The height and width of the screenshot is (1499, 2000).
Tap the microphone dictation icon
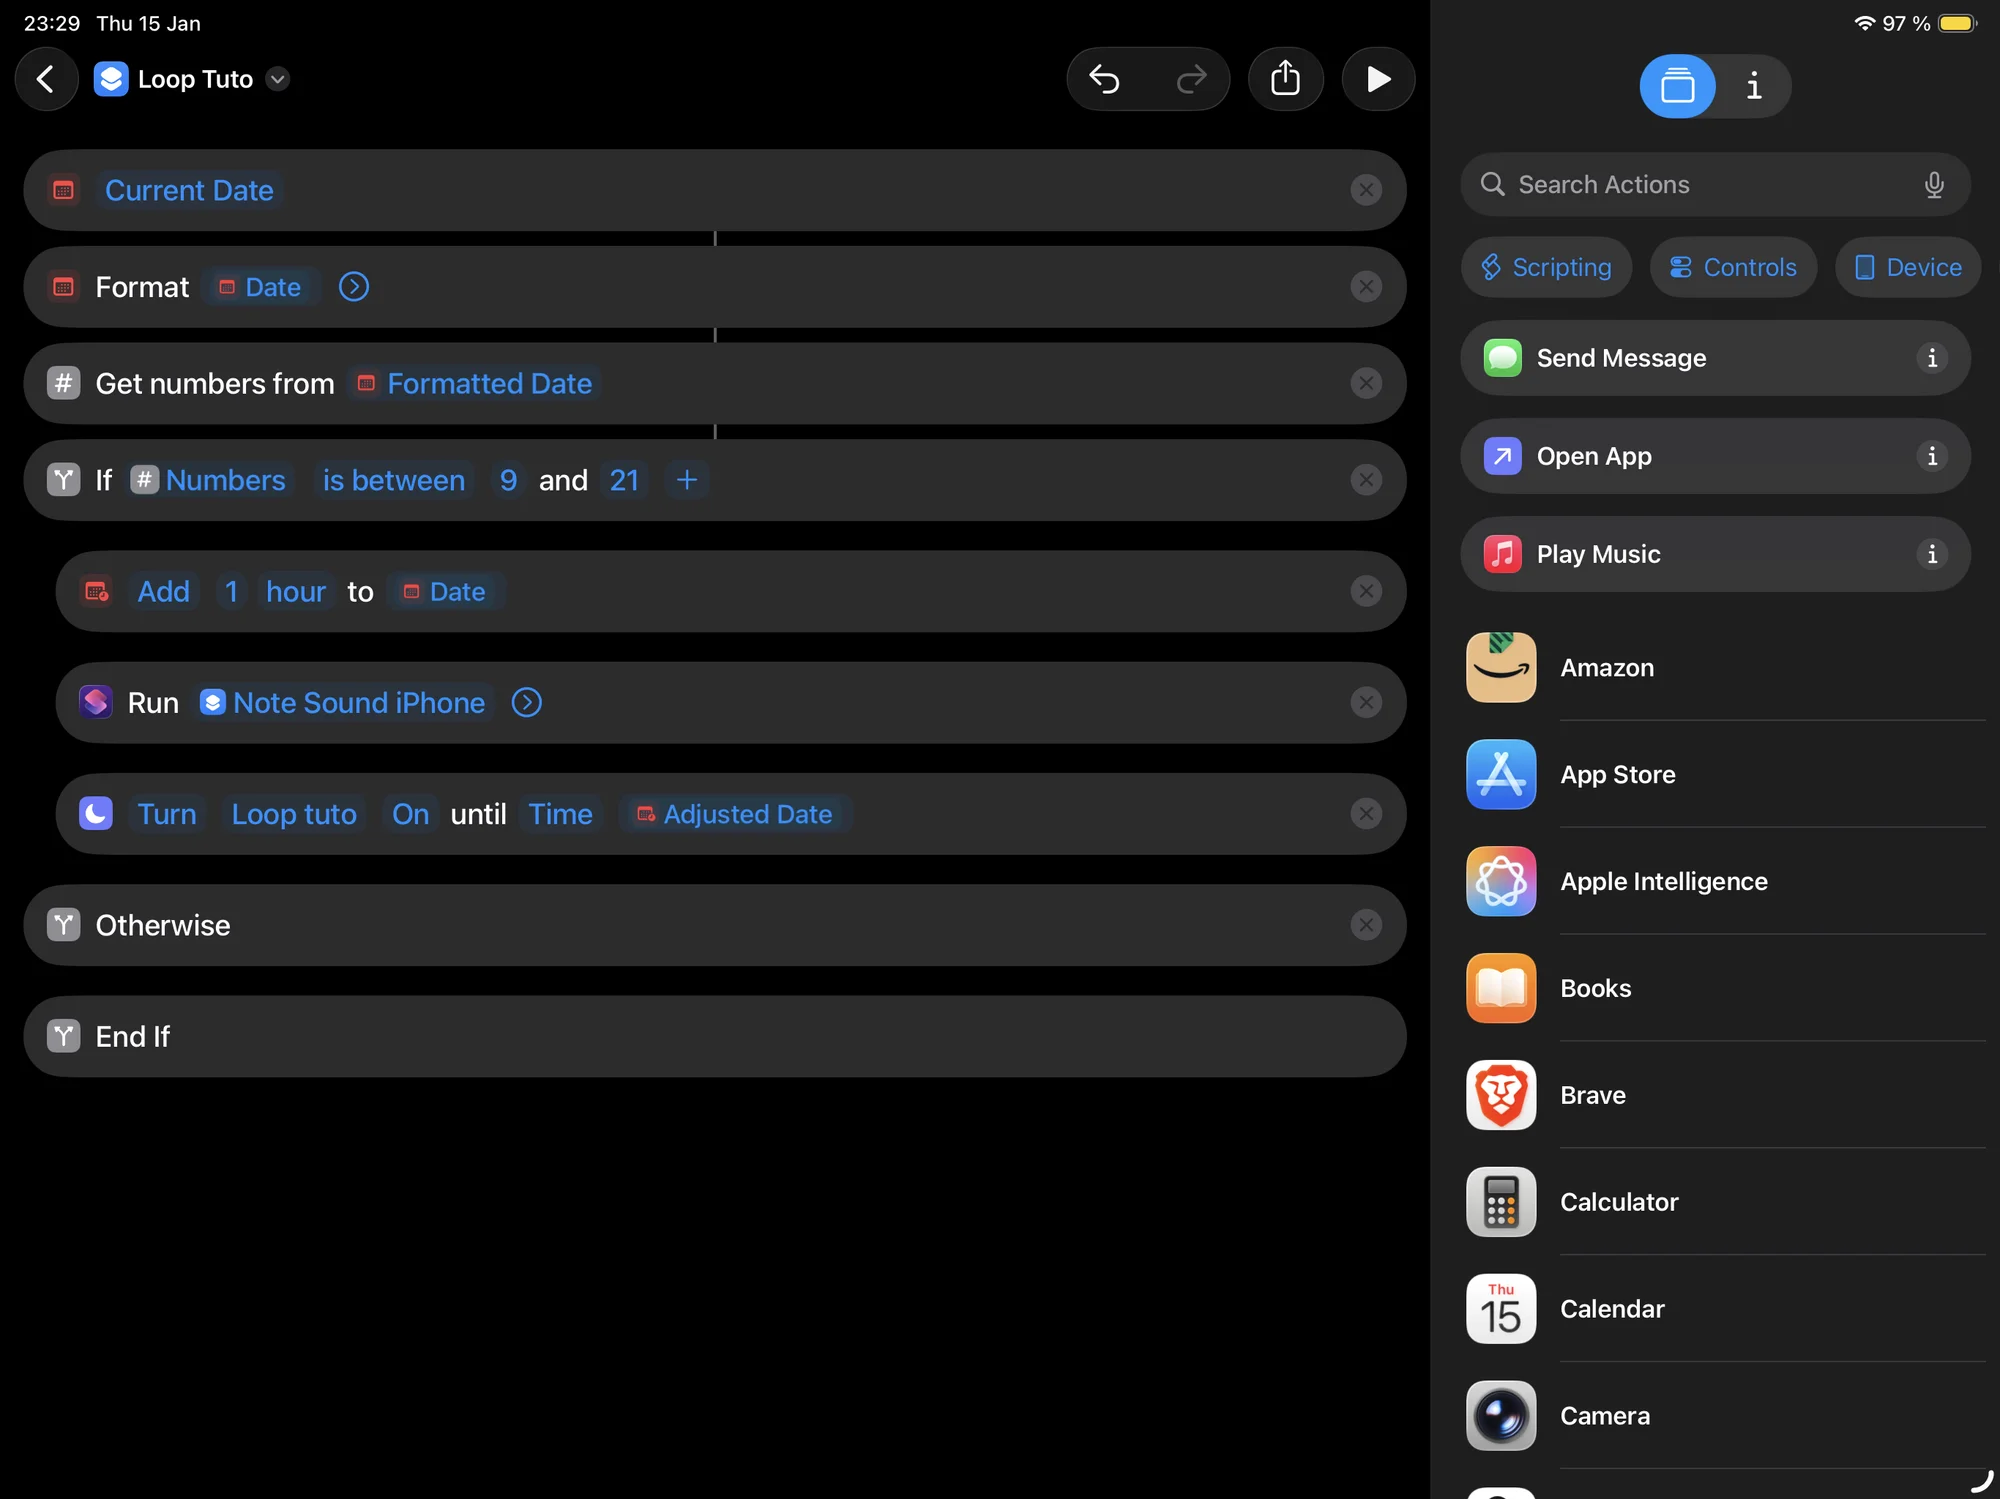click(1934, 184)
